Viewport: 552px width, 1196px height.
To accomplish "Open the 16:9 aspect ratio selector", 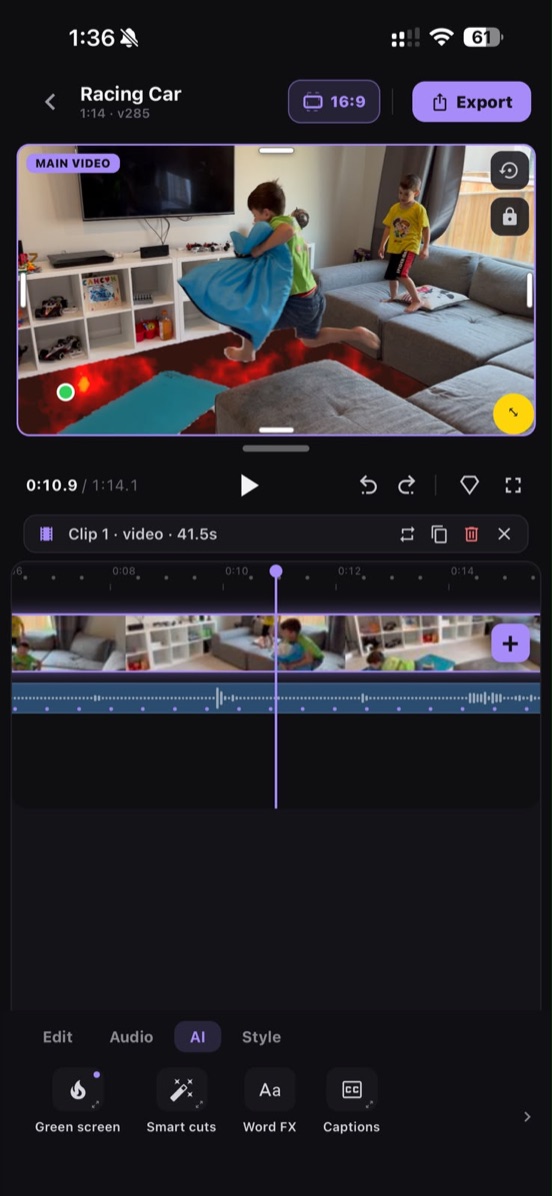I will click(334, 101).
